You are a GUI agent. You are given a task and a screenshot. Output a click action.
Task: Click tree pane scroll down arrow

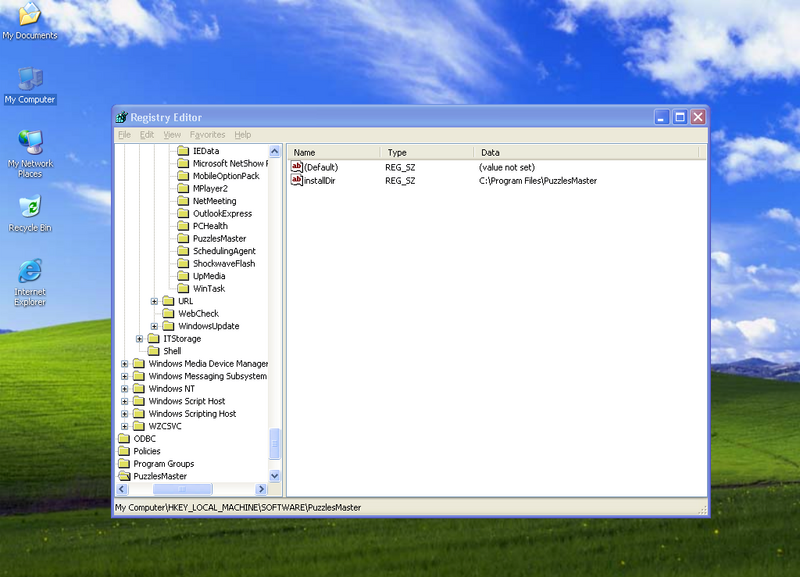pyautogui.click(x=274, y=476)
